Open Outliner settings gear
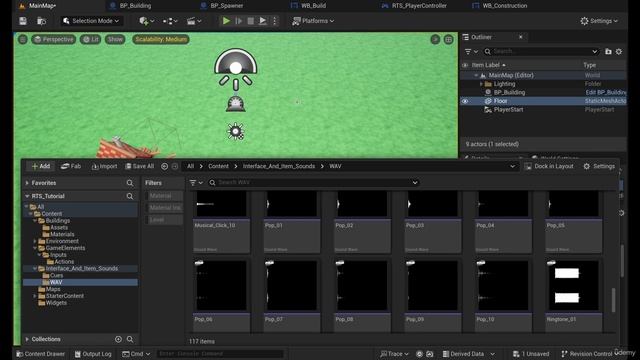The image size is (640, 360). (x=619, y=51)
